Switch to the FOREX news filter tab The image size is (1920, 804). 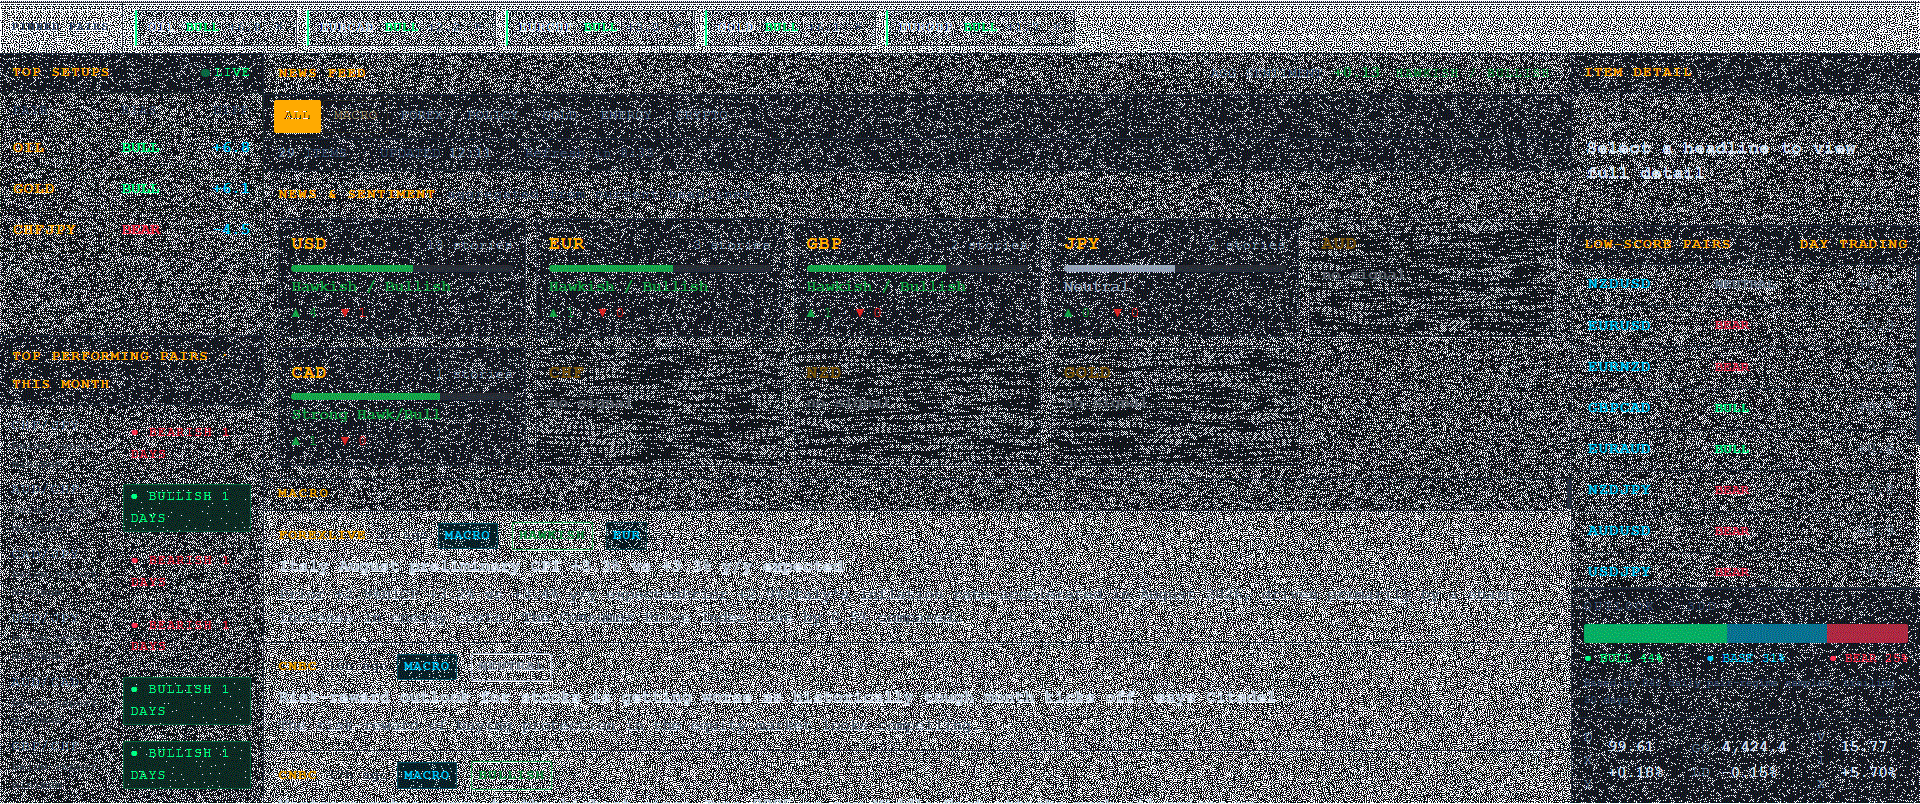pos(420,116)
